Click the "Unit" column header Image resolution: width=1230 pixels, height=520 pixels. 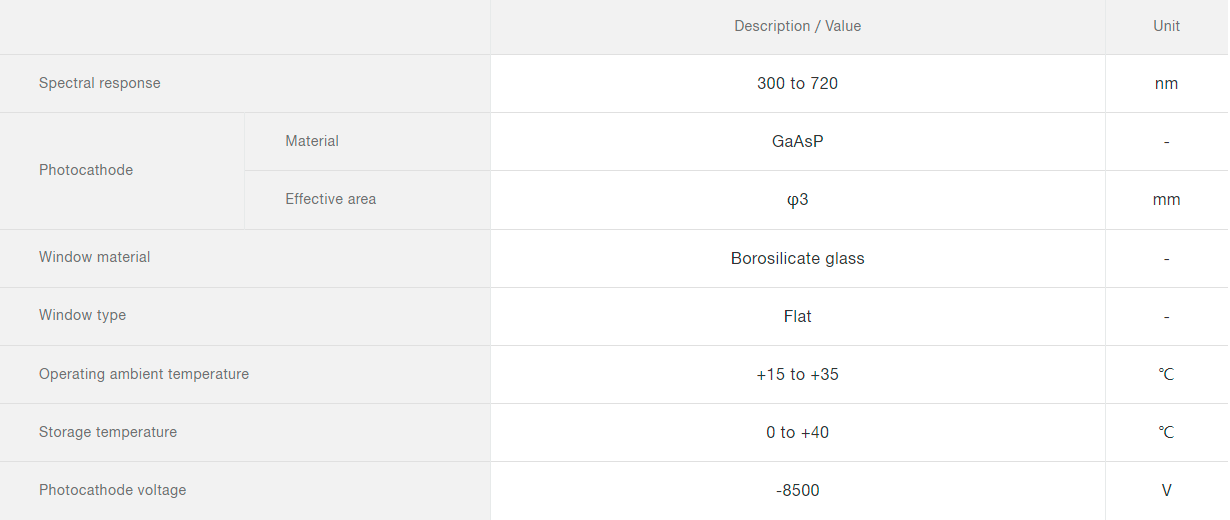[x=1166, y=26]
